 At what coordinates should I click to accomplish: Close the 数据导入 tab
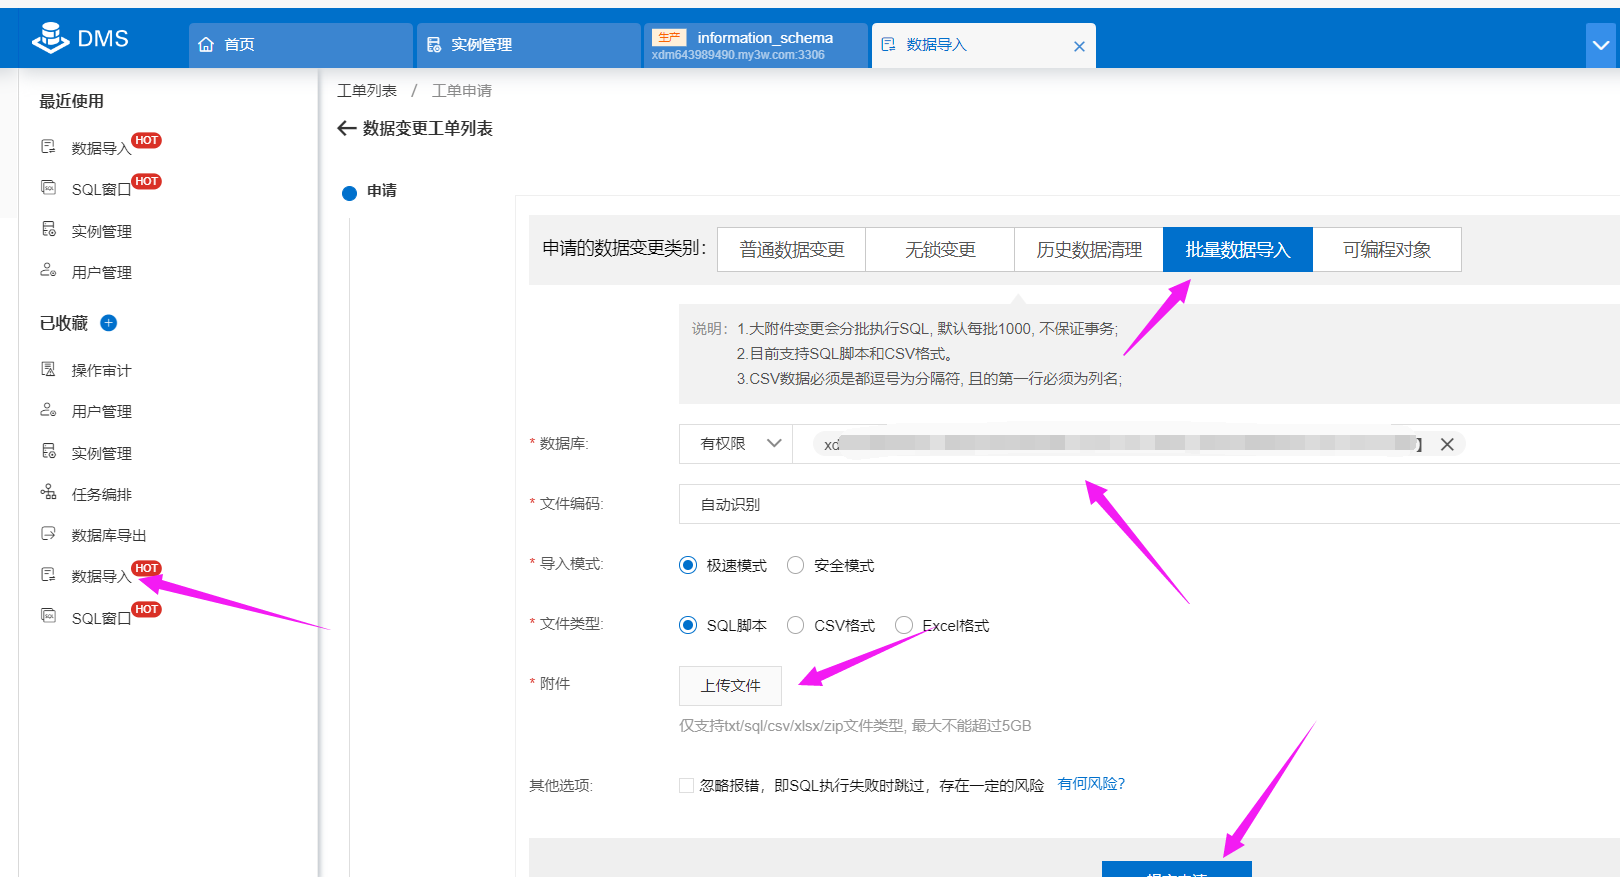[x=1079, y=46]
